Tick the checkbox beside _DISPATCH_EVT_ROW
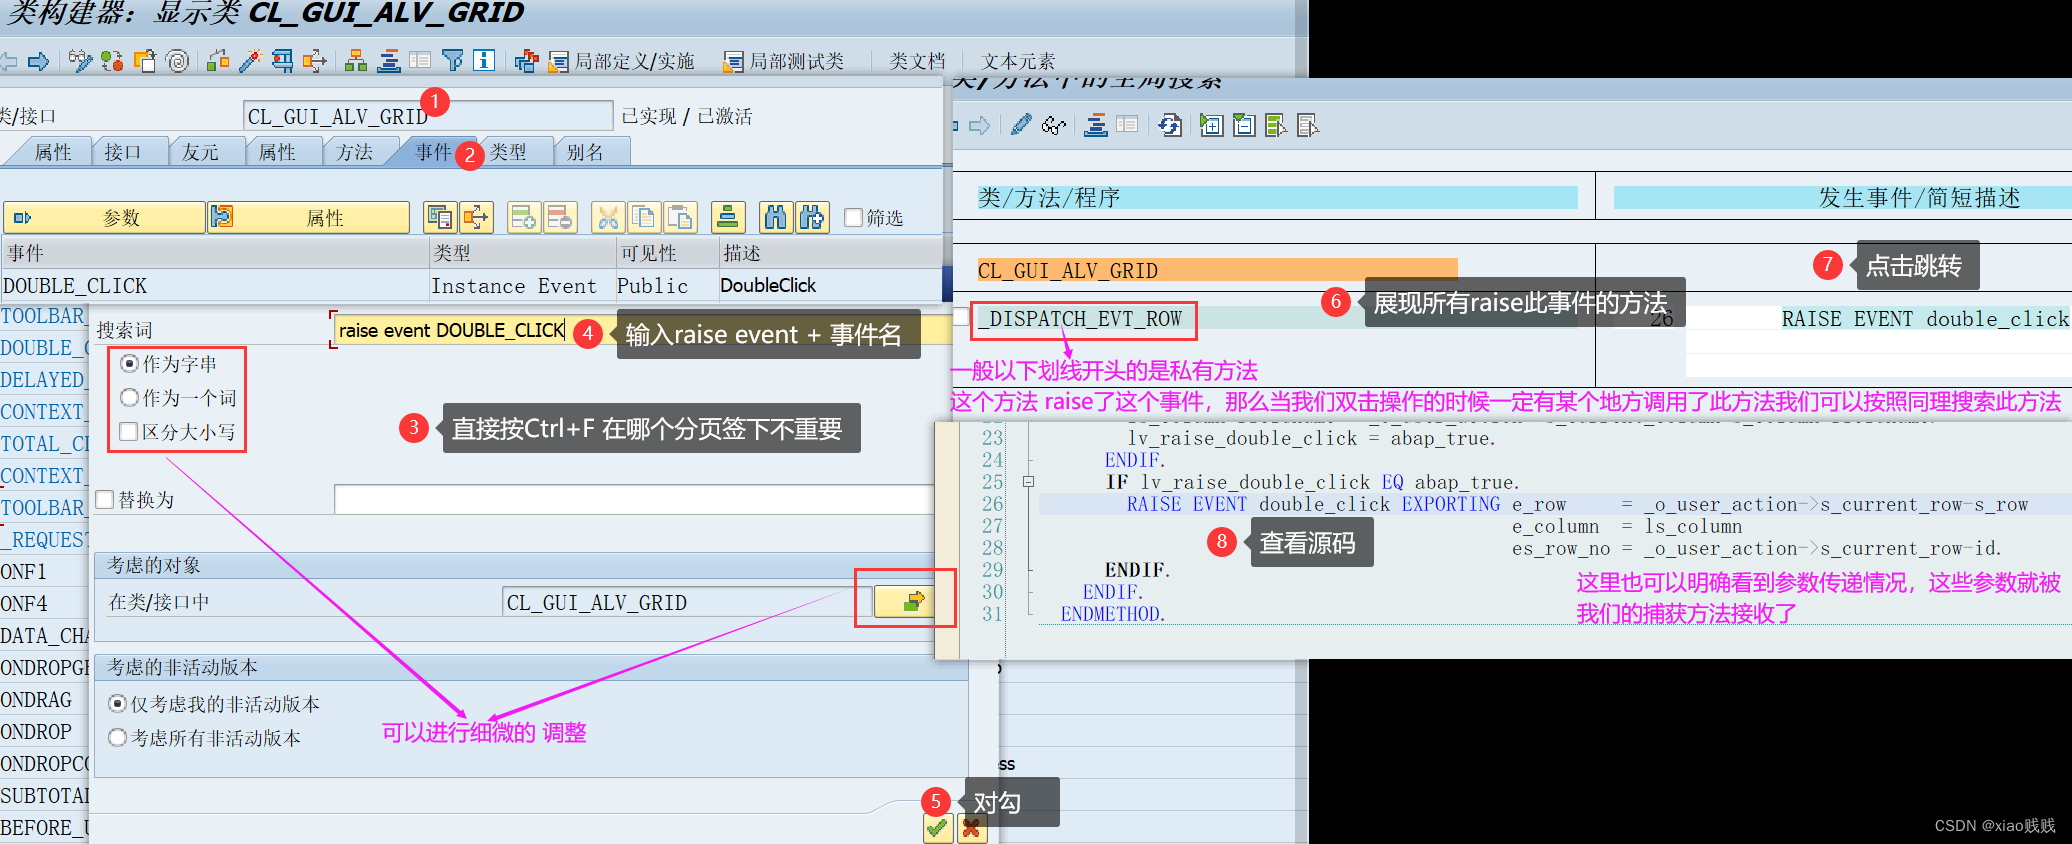The image size is (2072, 844). tap(961, 318)
